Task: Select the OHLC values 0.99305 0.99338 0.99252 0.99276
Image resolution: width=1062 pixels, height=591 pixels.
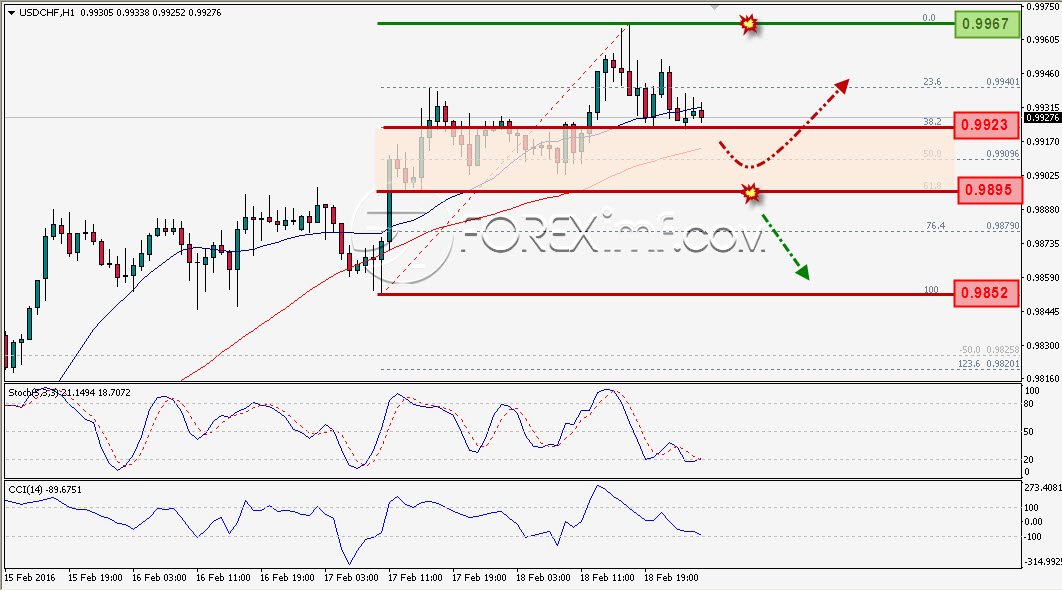Action: pyautogui.click(x=150, y=12)
